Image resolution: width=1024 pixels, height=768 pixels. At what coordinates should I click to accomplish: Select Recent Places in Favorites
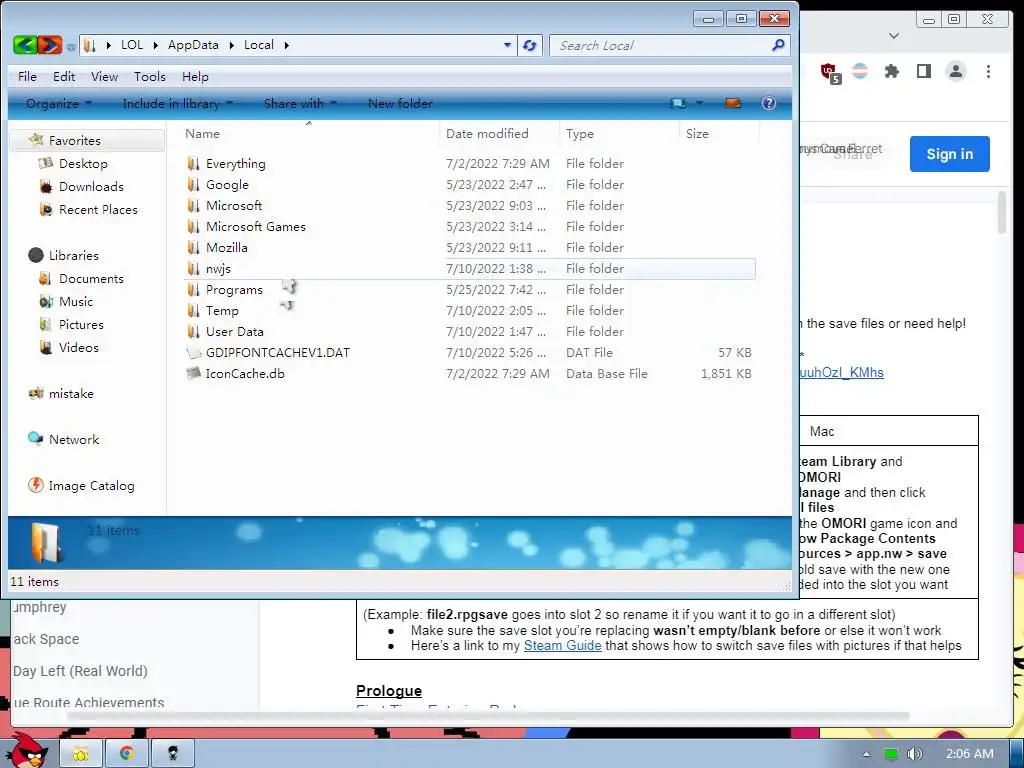[98, 209]
